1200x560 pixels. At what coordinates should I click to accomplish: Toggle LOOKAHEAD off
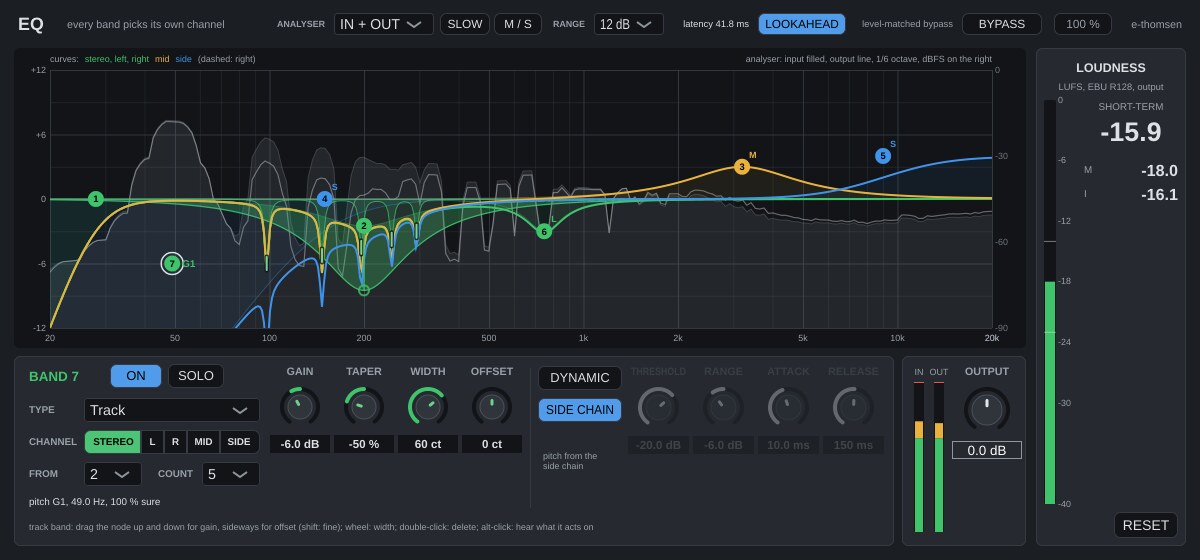tap(802, 24)
